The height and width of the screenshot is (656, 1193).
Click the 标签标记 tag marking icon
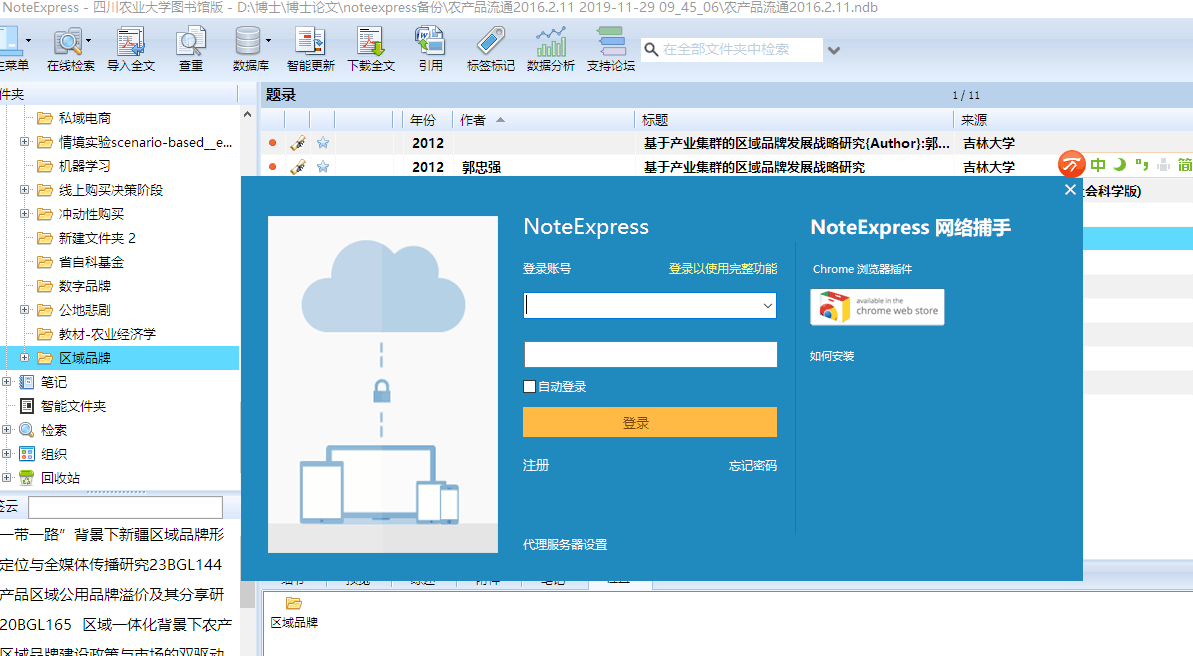(491, 49)
